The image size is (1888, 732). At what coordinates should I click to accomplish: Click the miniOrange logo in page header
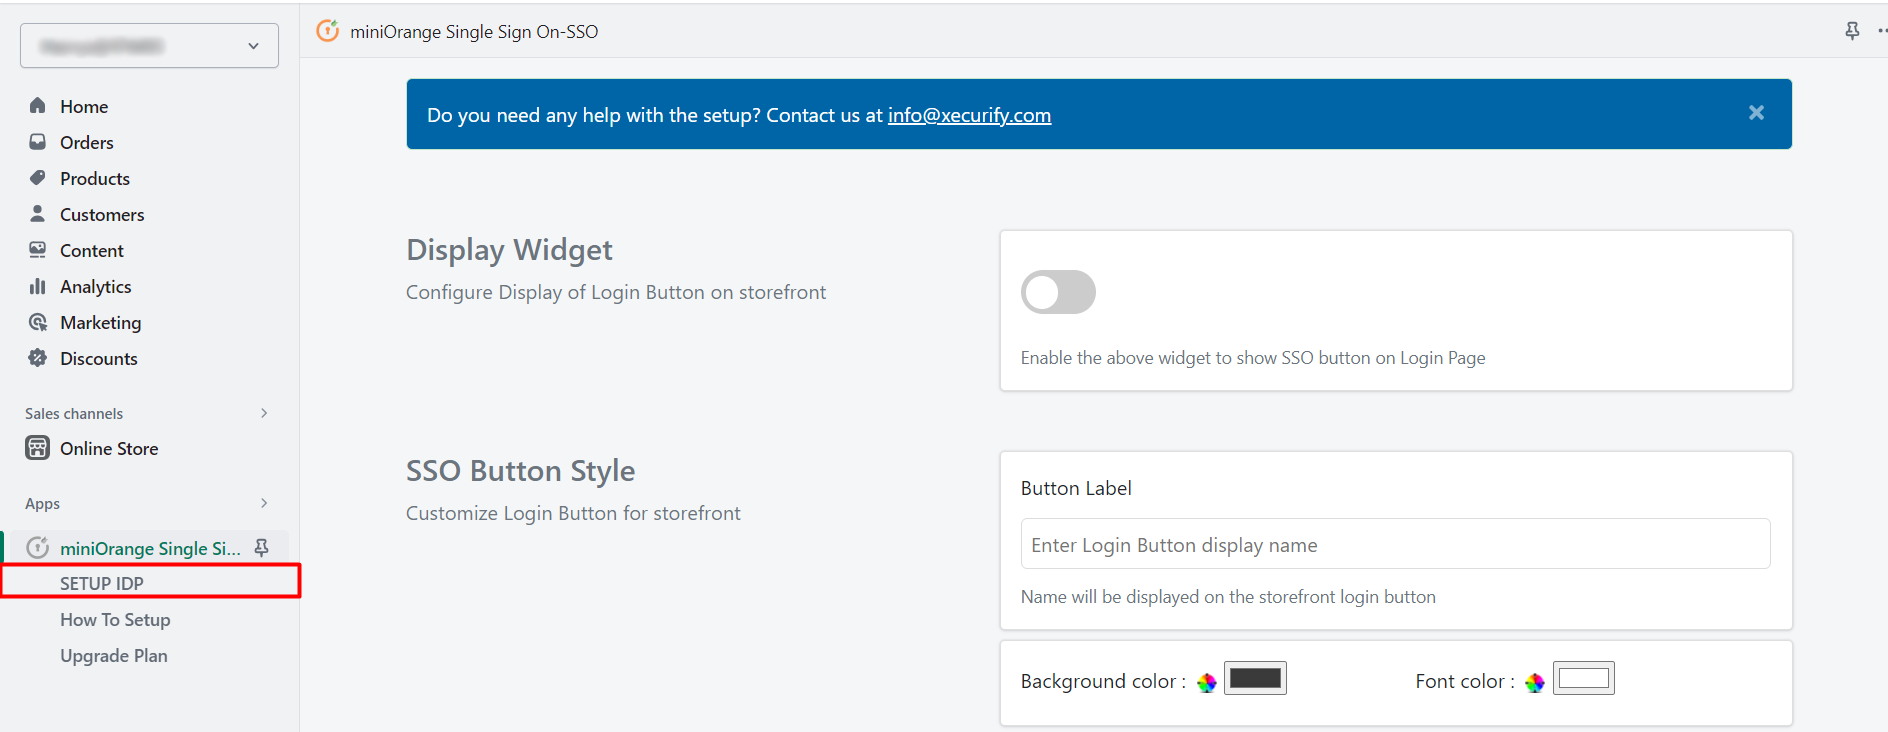click(x=328, y=31)
